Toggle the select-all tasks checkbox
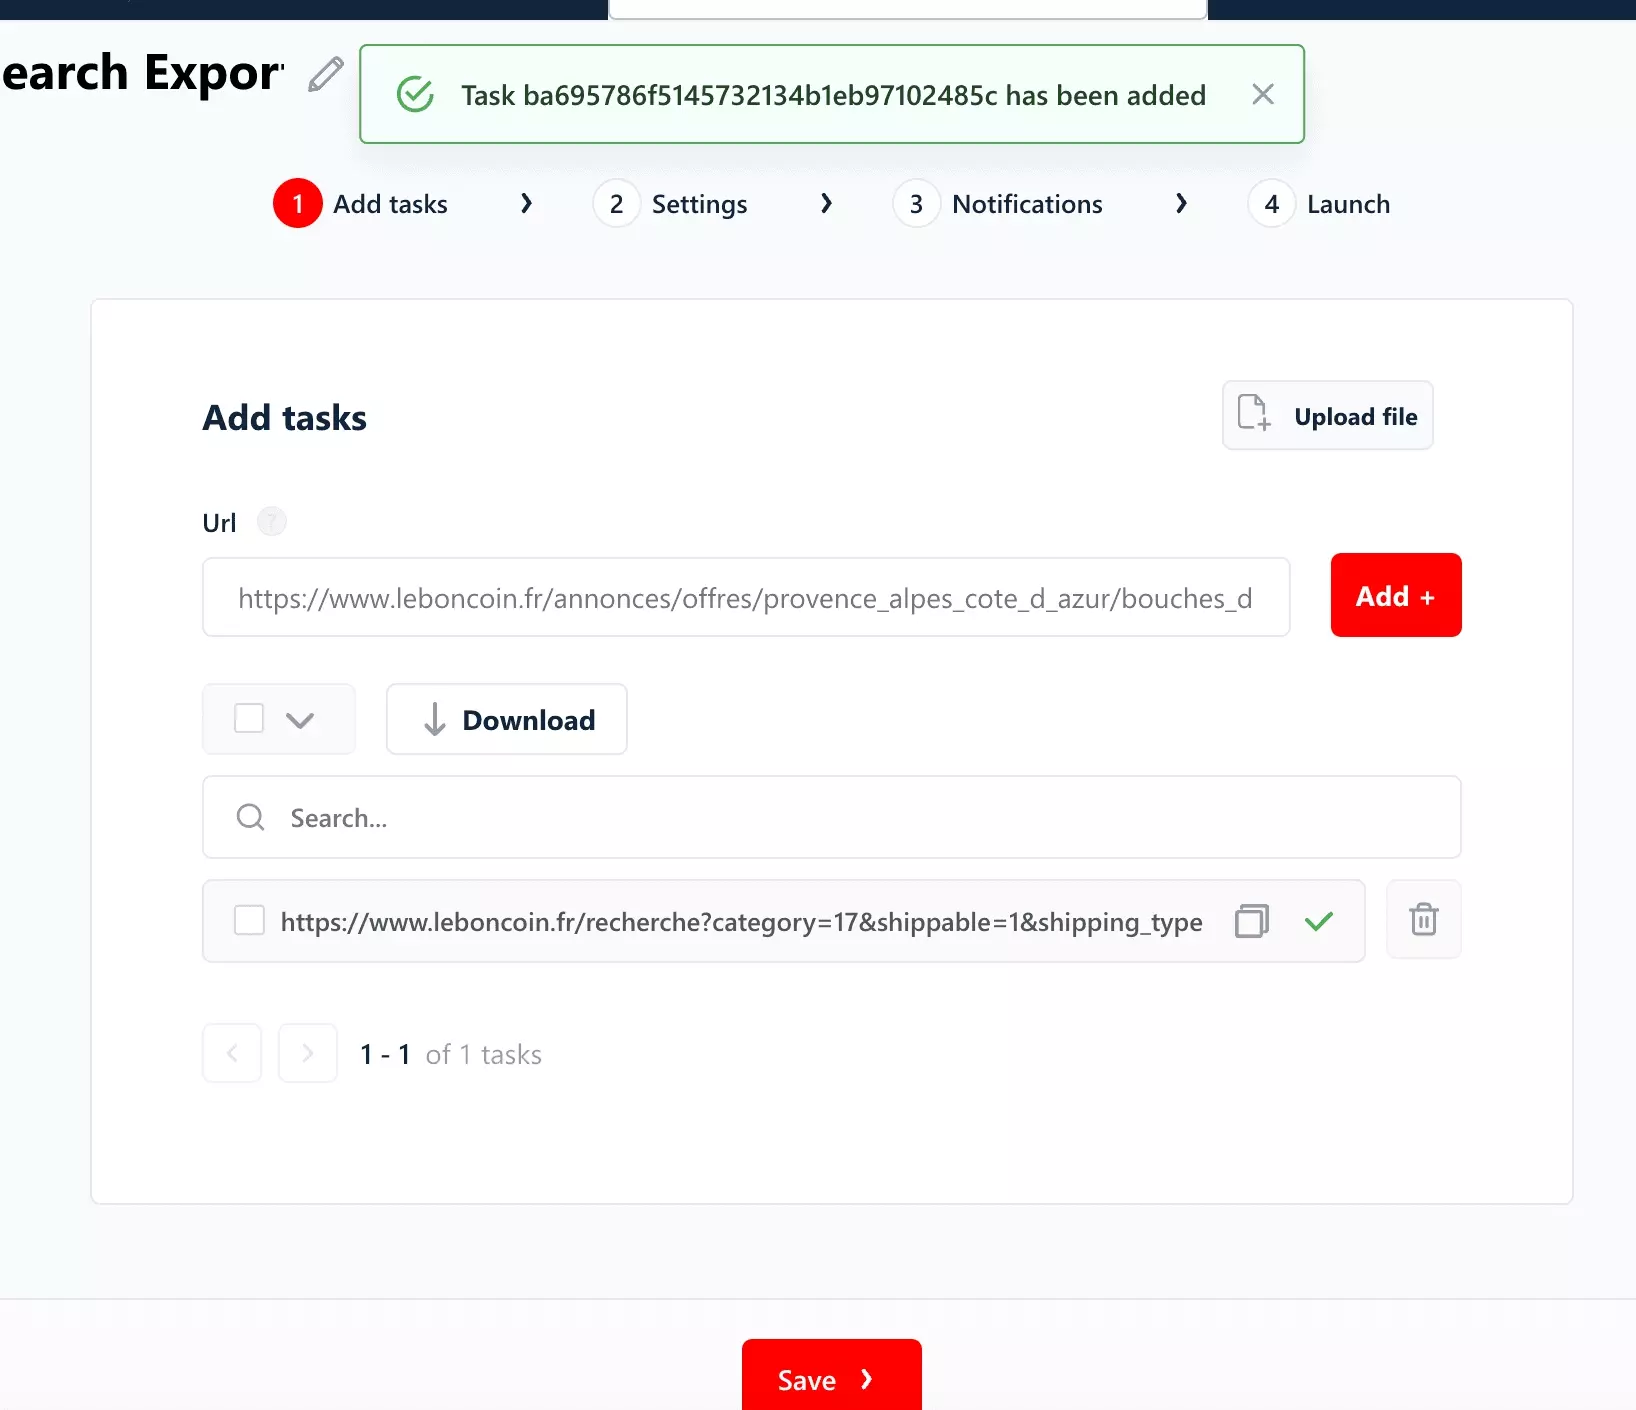Screen dimensions: 1636x1410 [249, 719]
